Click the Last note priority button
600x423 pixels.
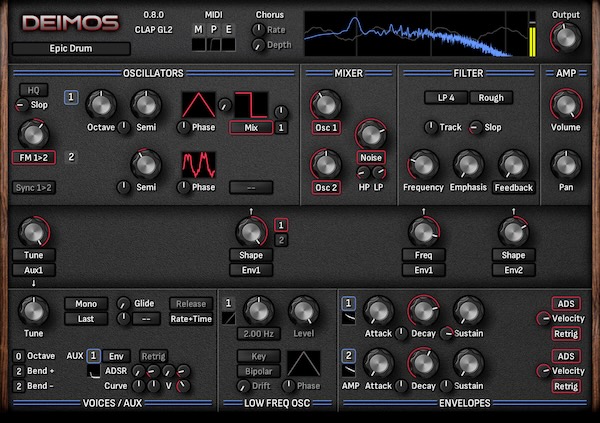(86, 319)
